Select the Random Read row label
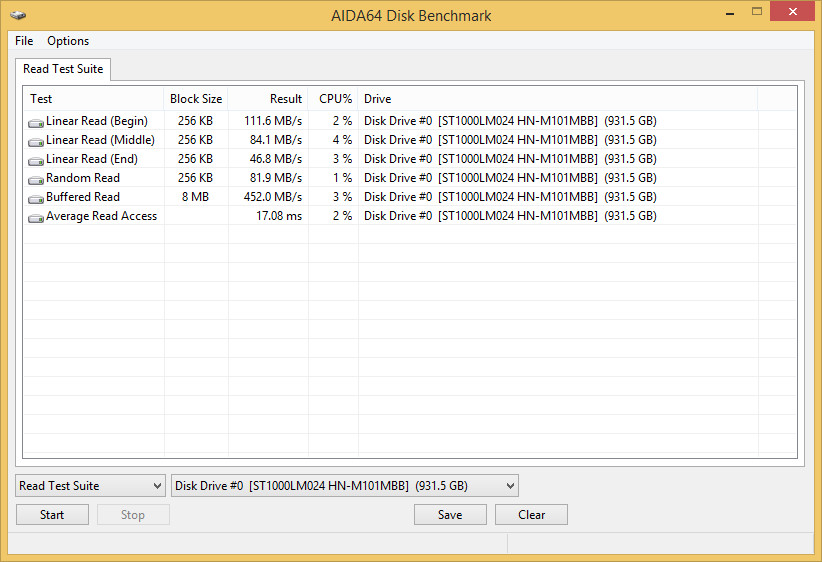822x562 pixels. tap(83, 178)
